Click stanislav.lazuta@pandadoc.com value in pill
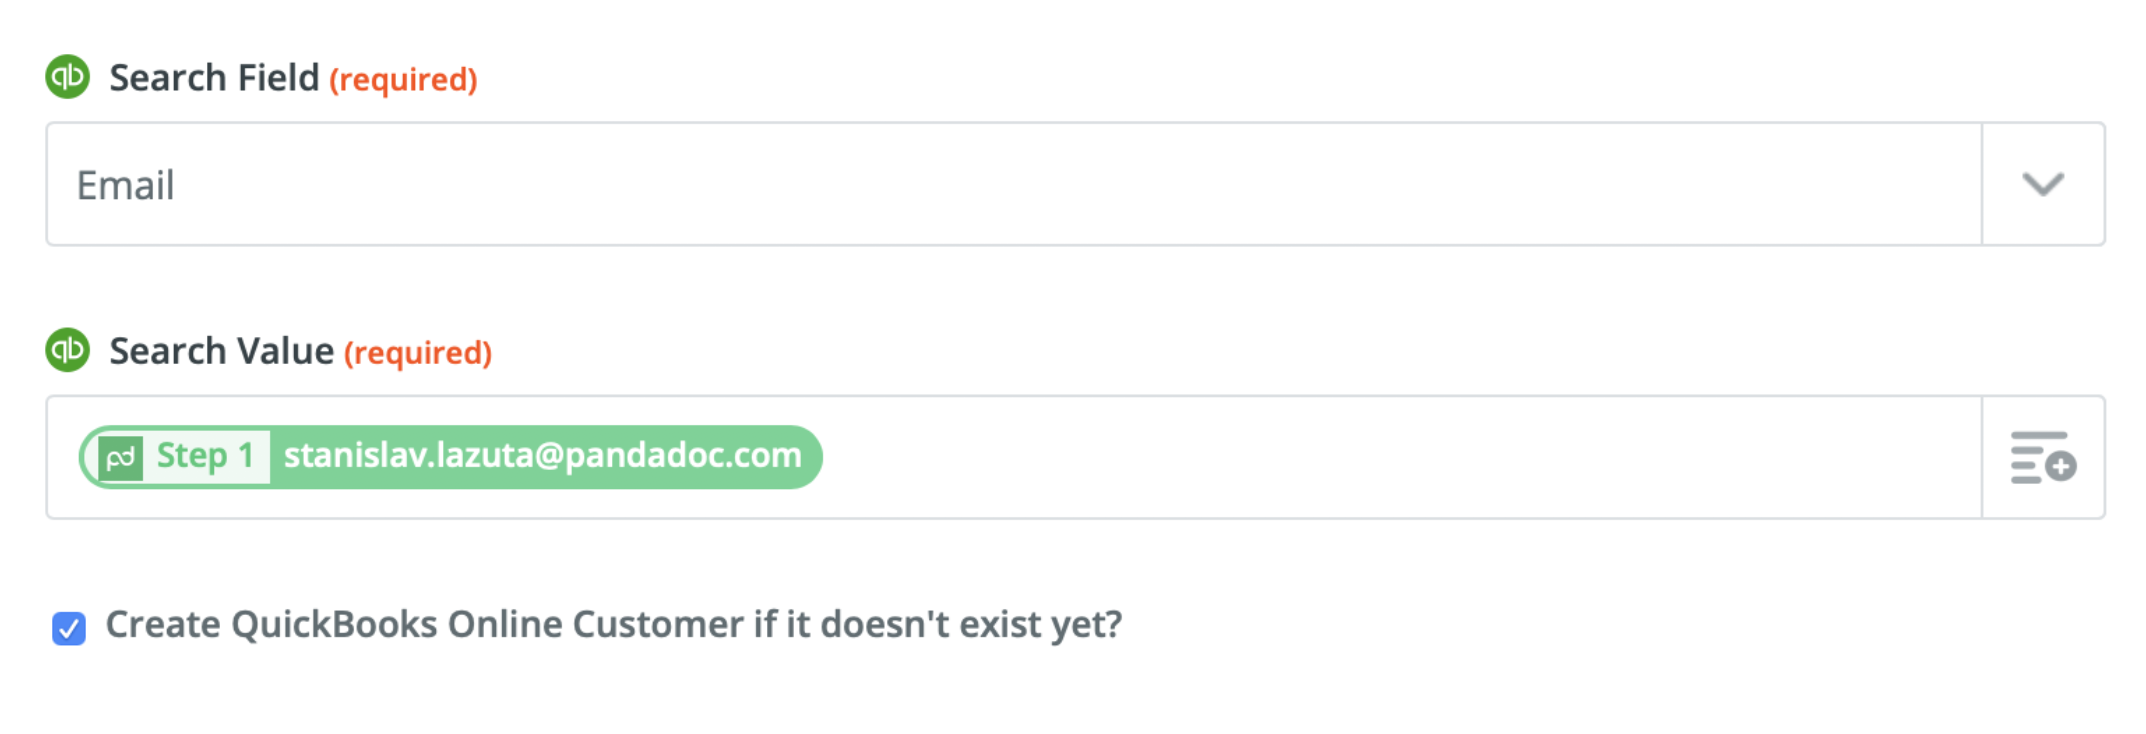Viewport: 2146px width, 734px height. point(542,456)
